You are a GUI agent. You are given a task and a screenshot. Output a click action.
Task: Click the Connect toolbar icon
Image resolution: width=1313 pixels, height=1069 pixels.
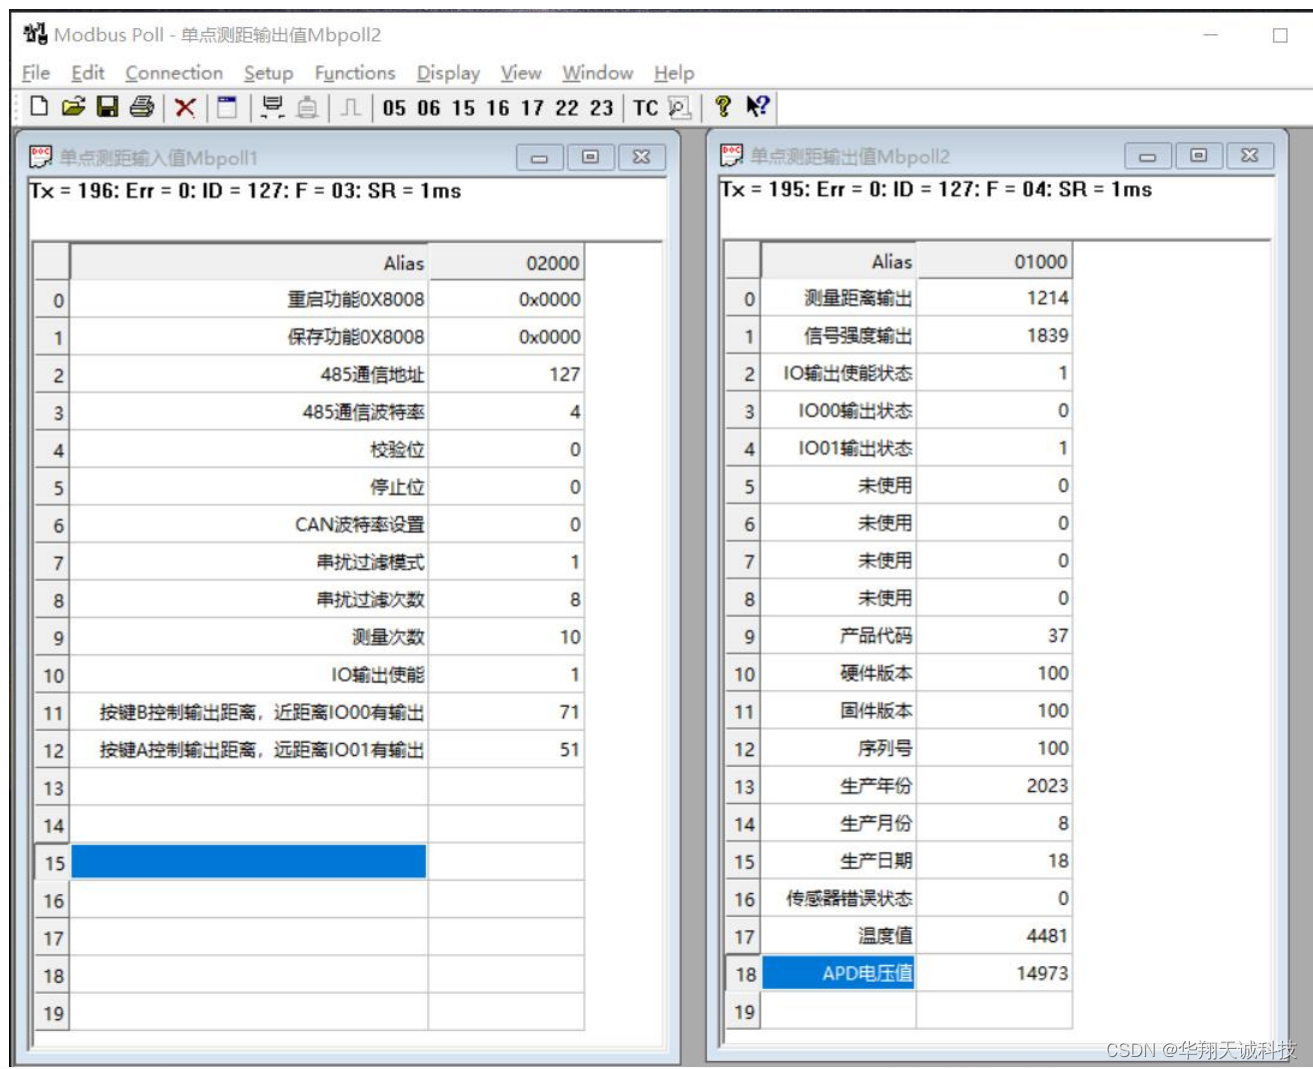click(272, 107)
